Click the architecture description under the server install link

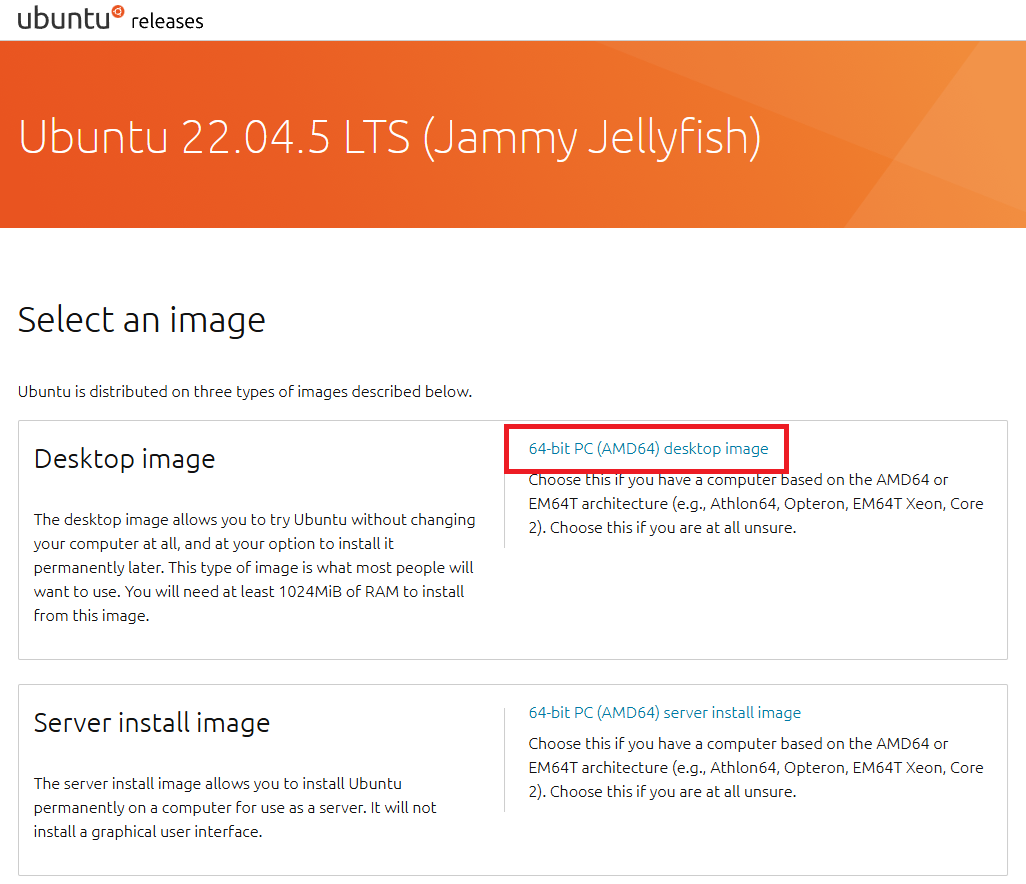click(x=755, y=768)
